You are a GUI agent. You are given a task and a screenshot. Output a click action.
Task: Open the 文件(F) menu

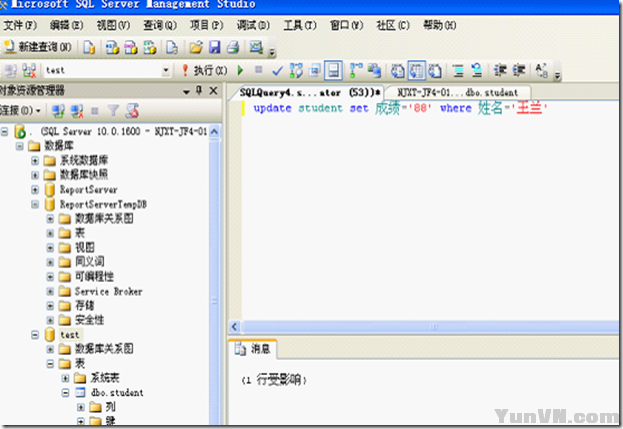point(20,25)
